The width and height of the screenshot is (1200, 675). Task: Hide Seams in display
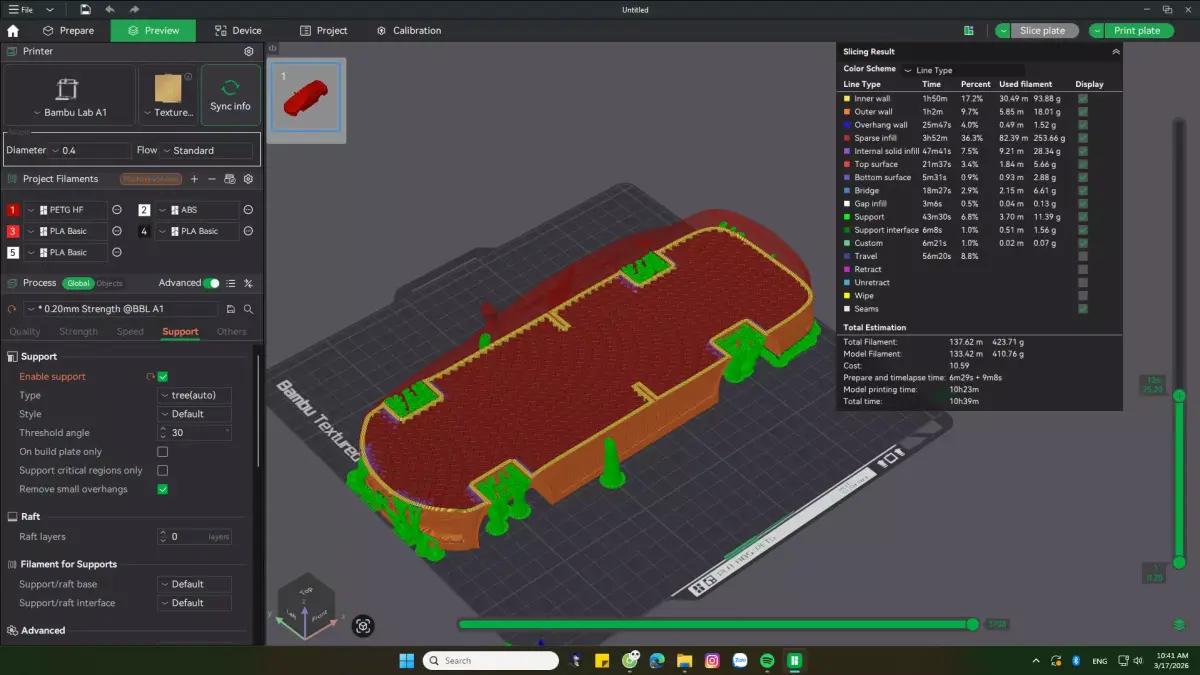coord(1083,309)
